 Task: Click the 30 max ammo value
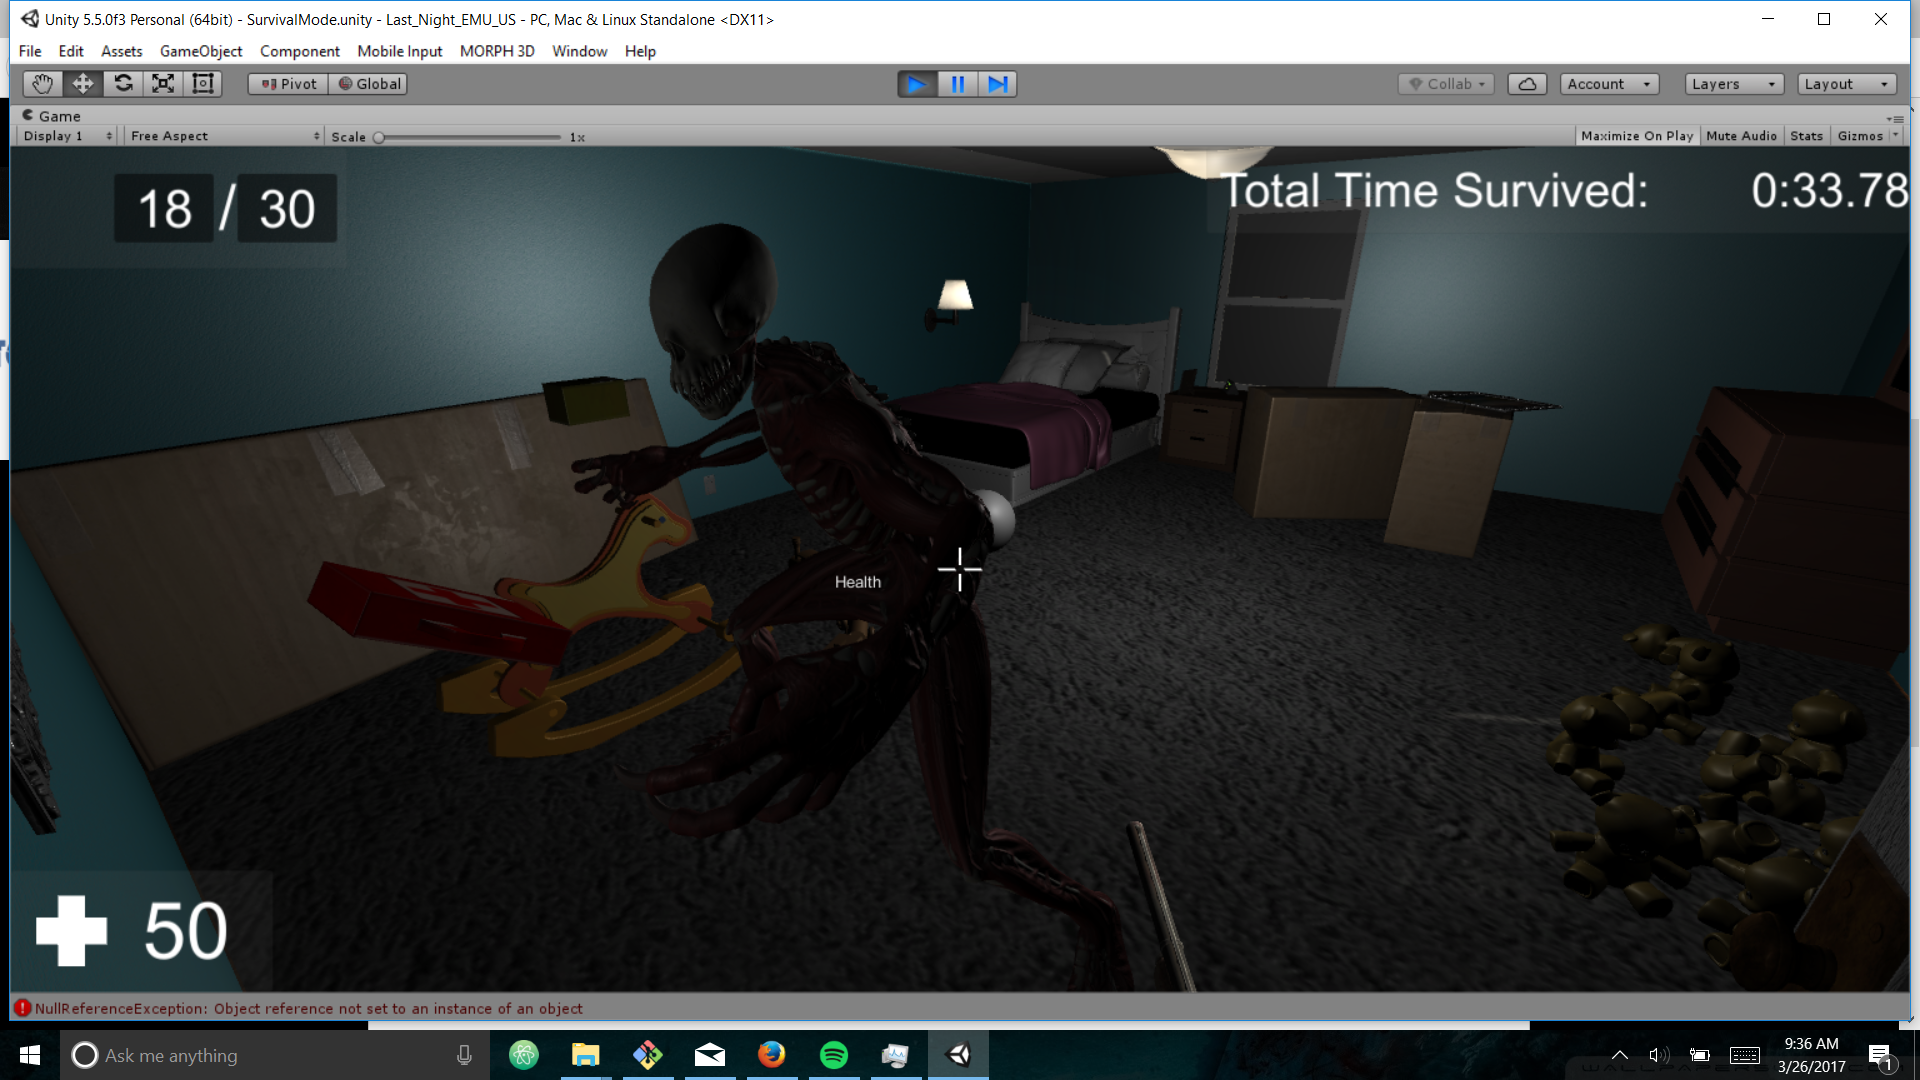(x=287, y=209)
